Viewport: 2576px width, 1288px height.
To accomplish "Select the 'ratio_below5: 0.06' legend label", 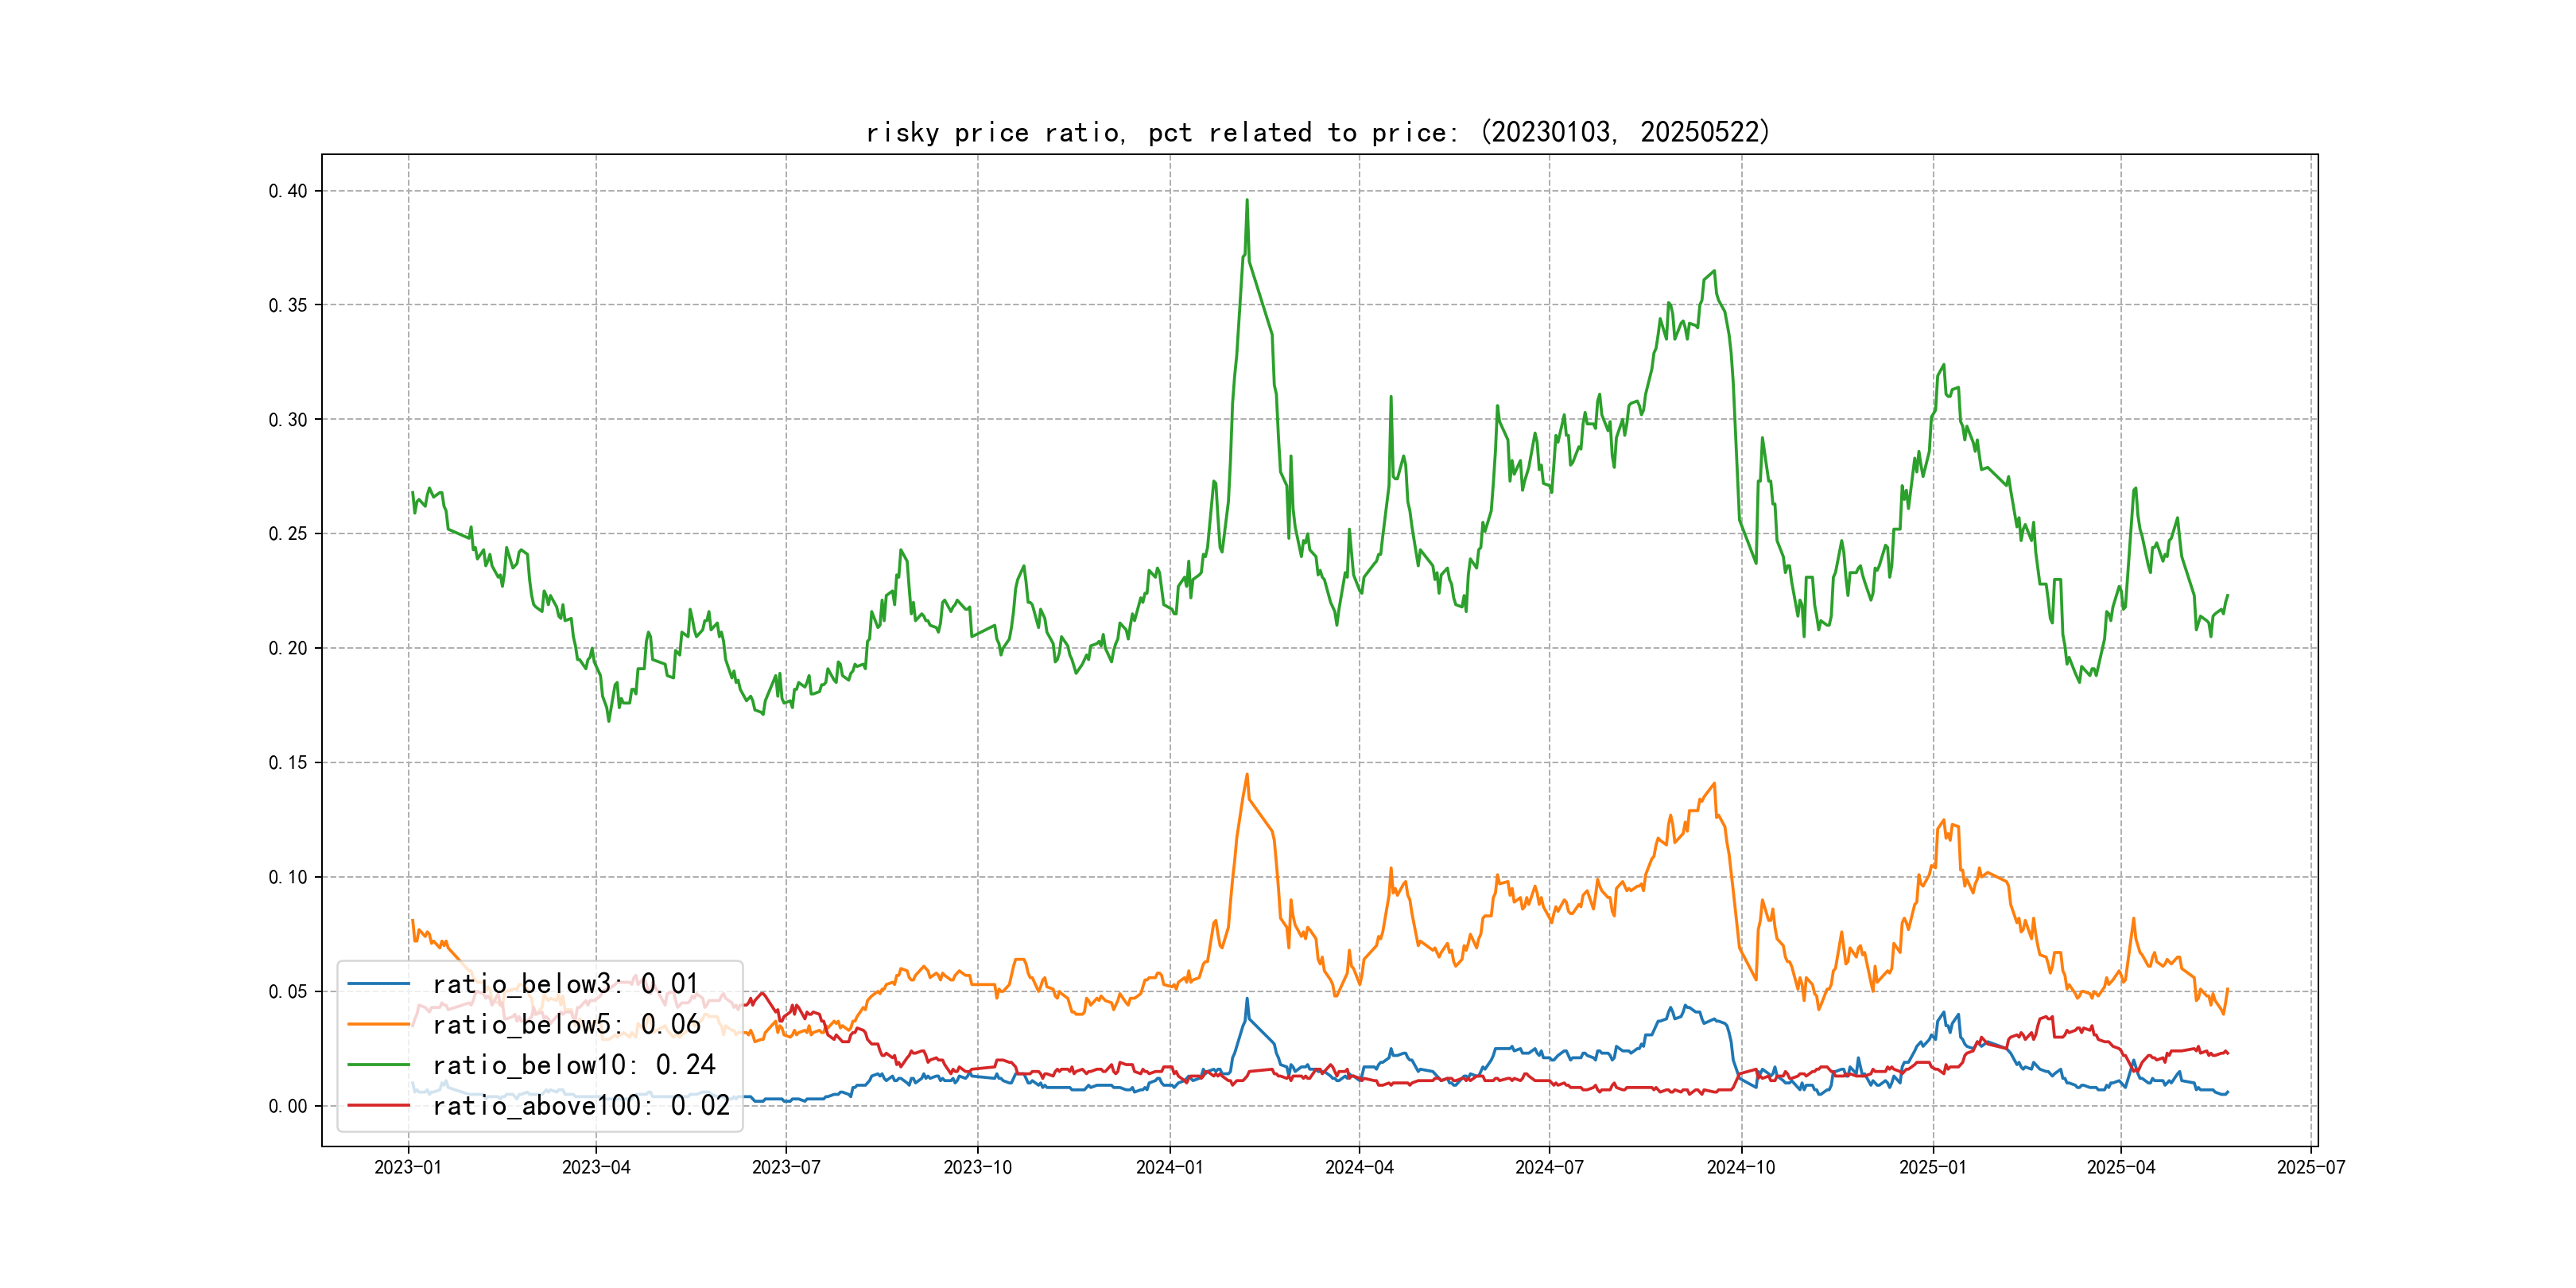I will [566, 1024].
